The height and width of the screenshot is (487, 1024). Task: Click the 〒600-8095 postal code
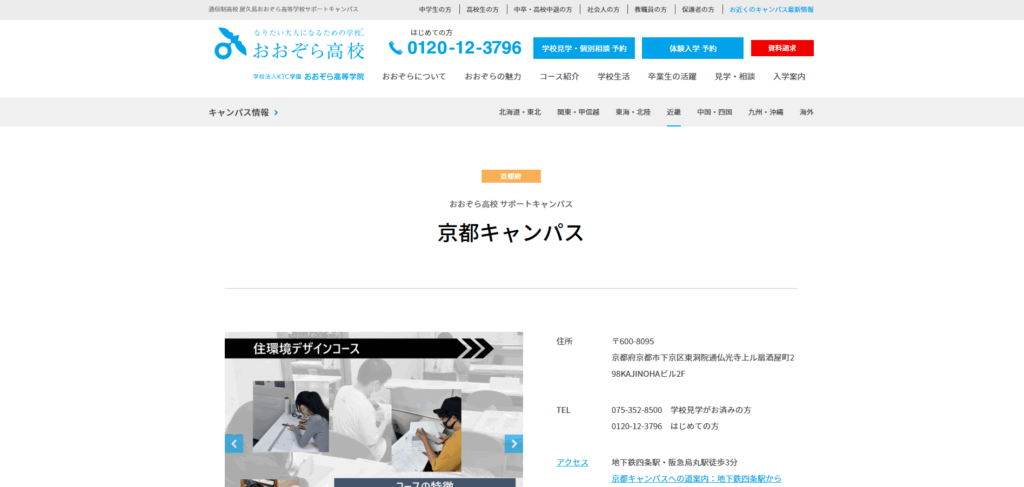[633, 341]
